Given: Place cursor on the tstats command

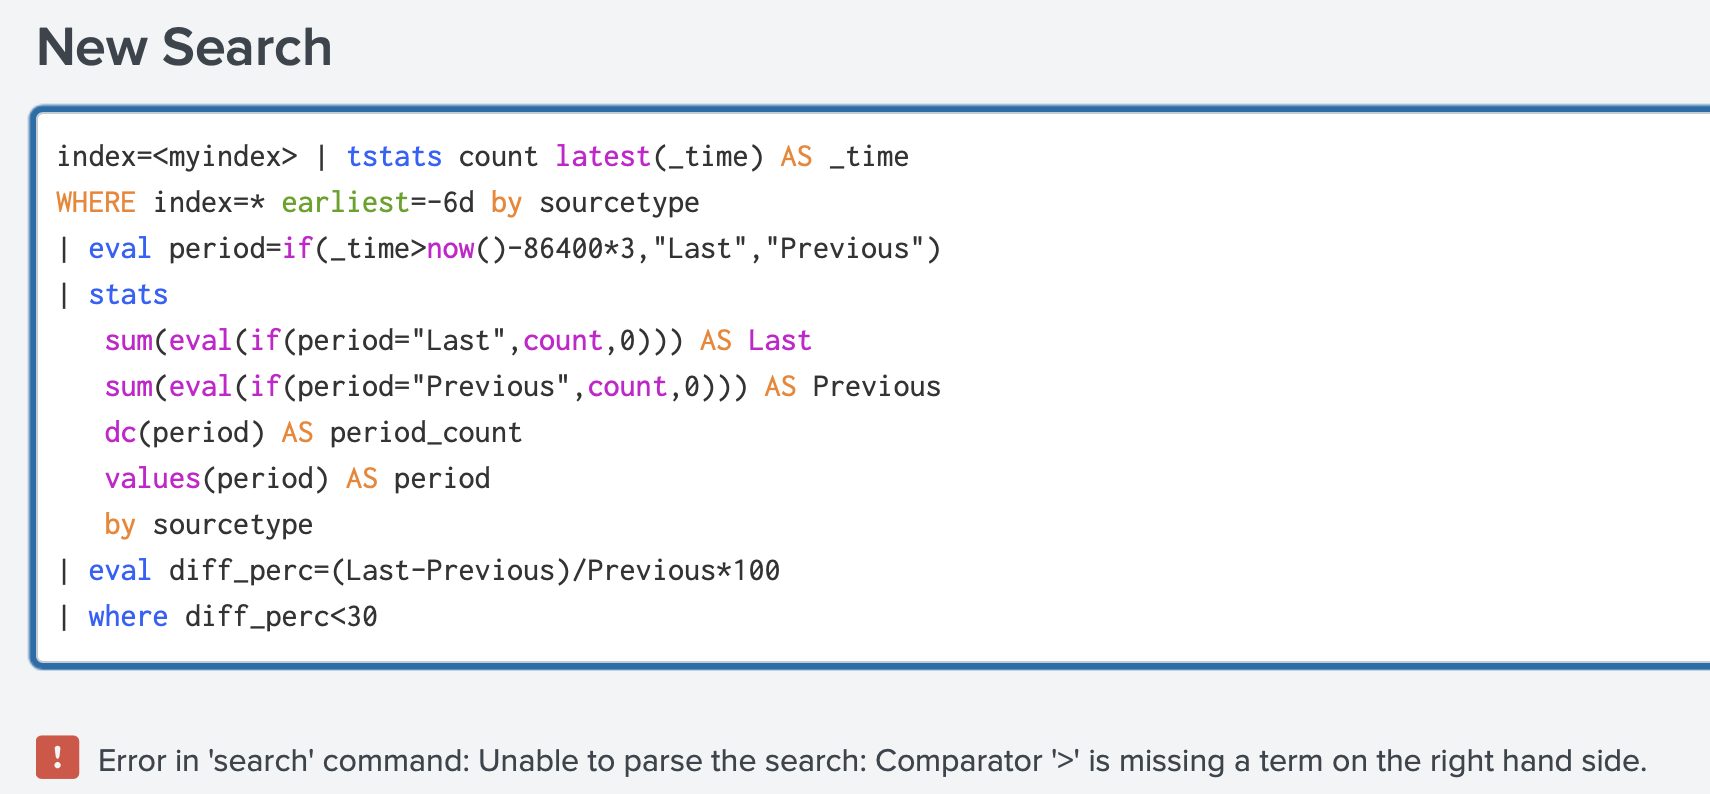Looking at the screenshot, I should coord(394,157).
